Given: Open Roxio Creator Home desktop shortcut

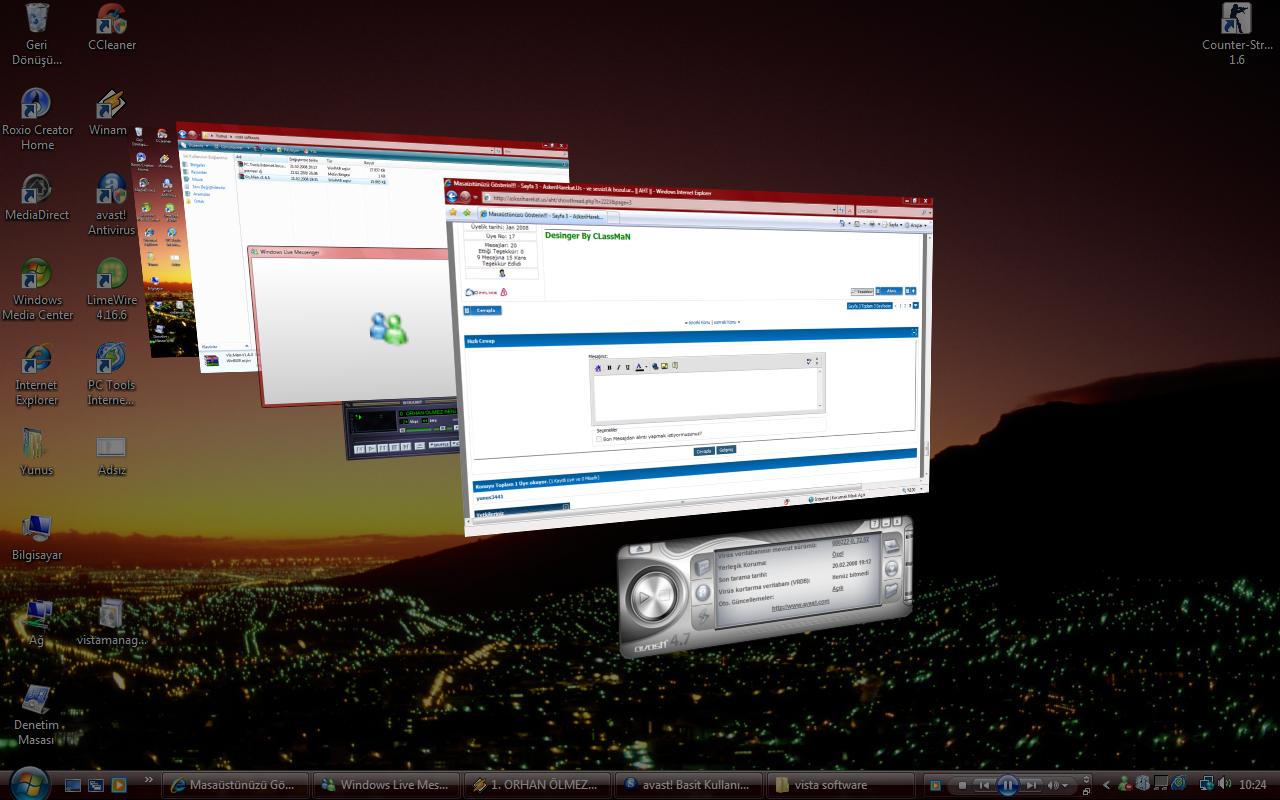Looking at the screenshot, I should pos(37,107).
